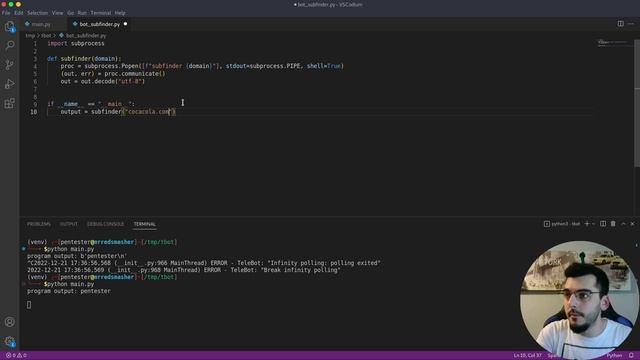
Task: Open the Run and Debug view
Action: 9,84
